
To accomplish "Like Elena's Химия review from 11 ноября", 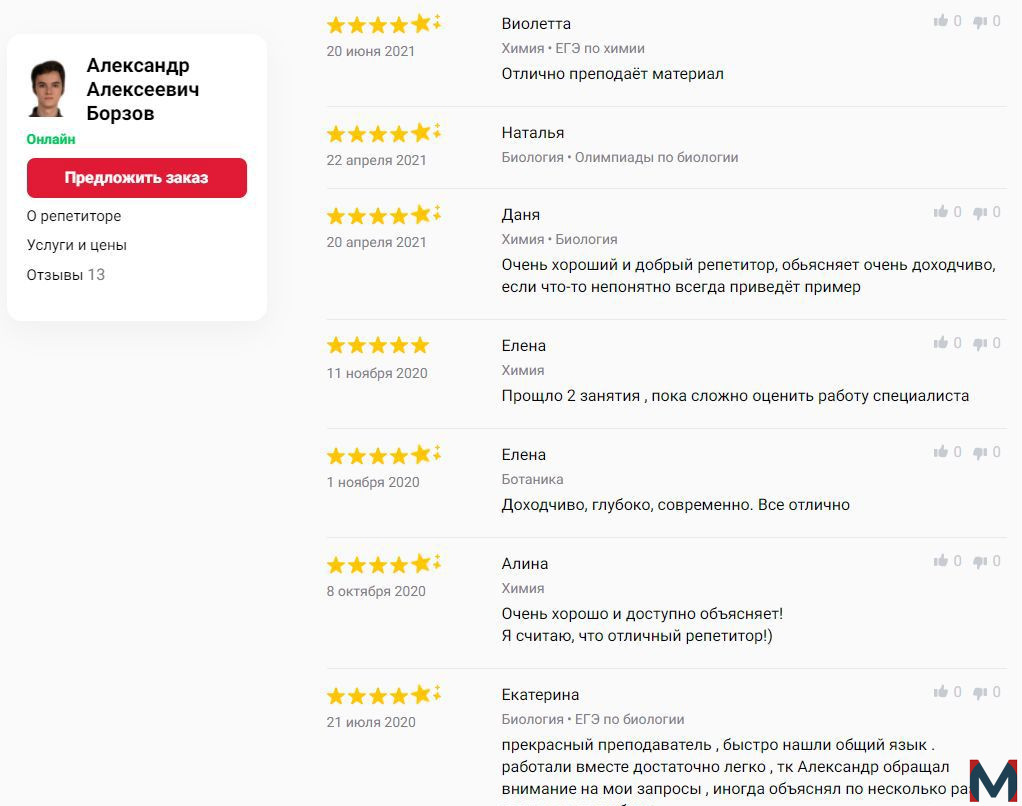I will 940,343.
